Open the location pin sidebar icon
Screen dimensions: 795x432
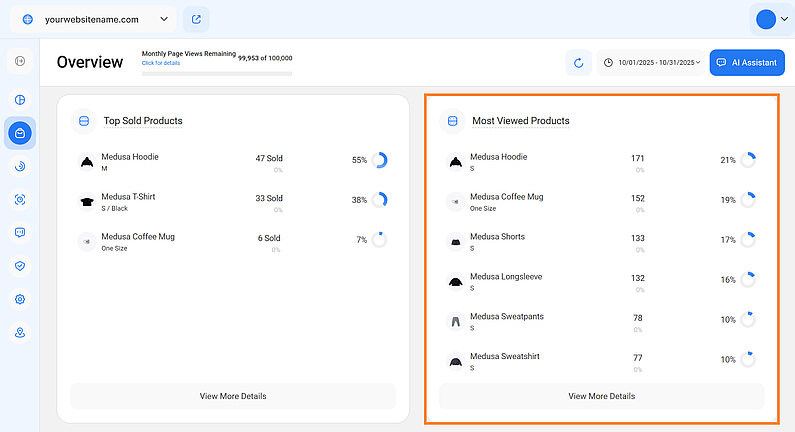coord(20,332)
